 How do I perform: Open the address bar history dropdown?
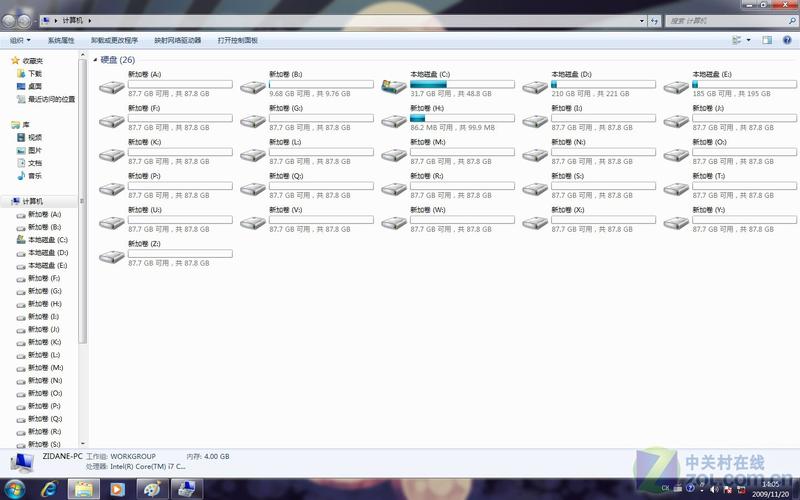pyautogui.click(x=642, y=21)
